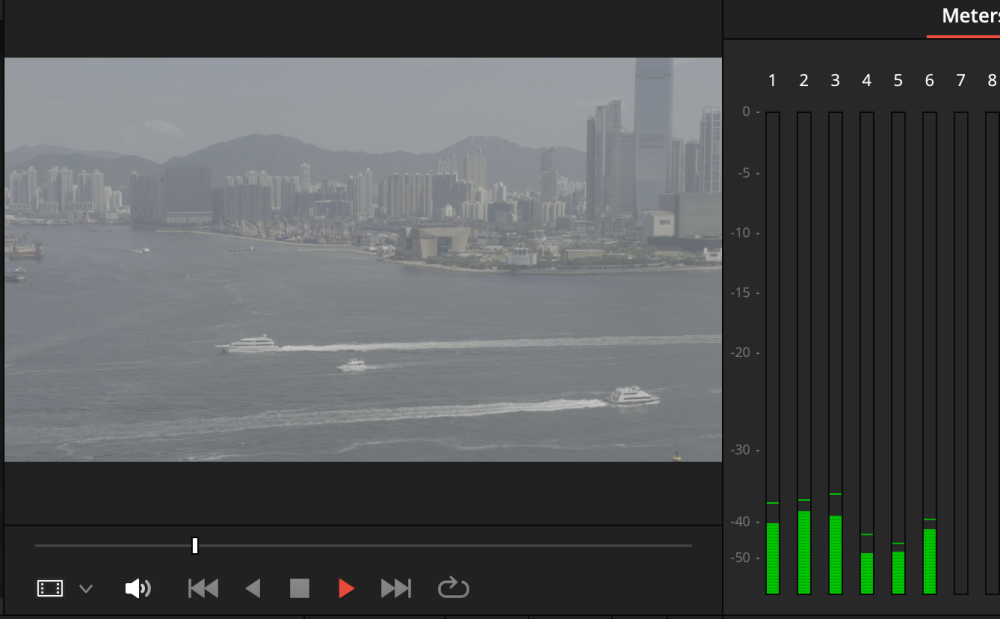Click the film strip viewer mode icon
Viewport: 1000px width, 619px height.
click(50, 588)
